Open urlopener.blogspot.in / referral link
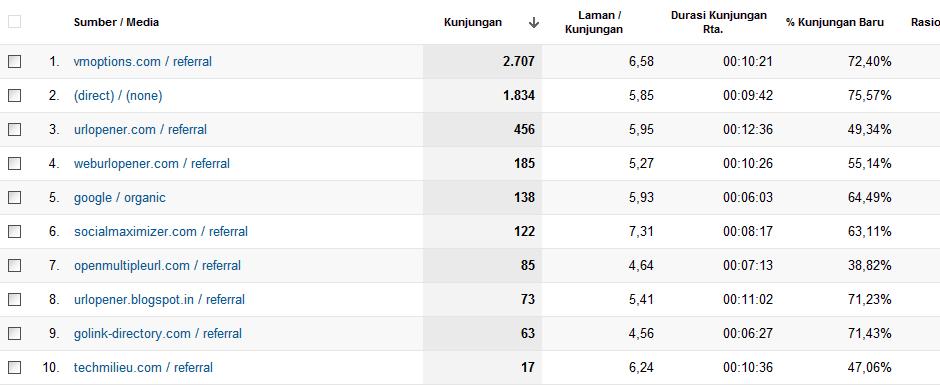Image resolution: width=940 pixels, height=386 pixels. tap(159, 299)
